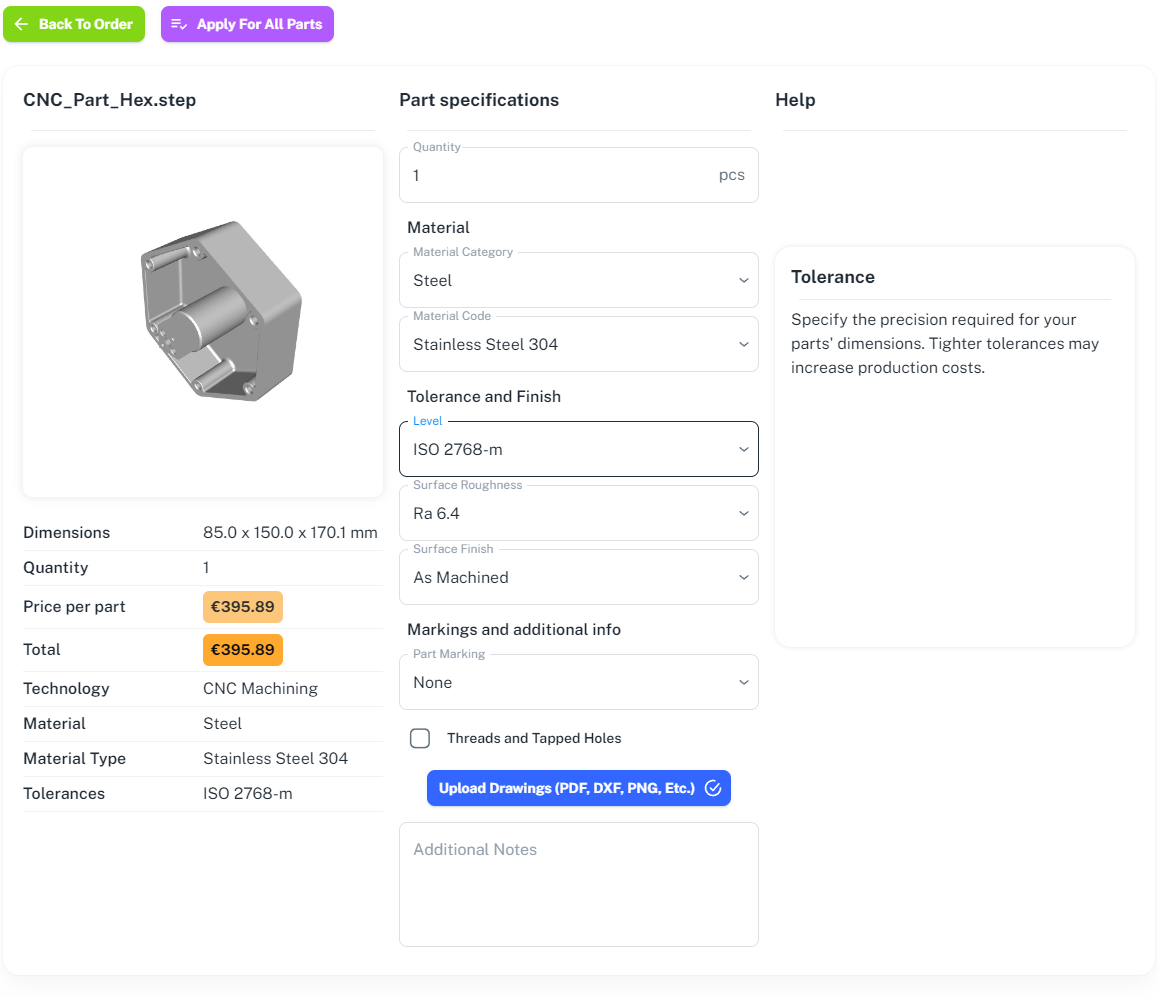Viewport: 1159px width, 998px height.
Task: Click the 3D hex part preview thumbnail
Action: [x=222, y=312]
